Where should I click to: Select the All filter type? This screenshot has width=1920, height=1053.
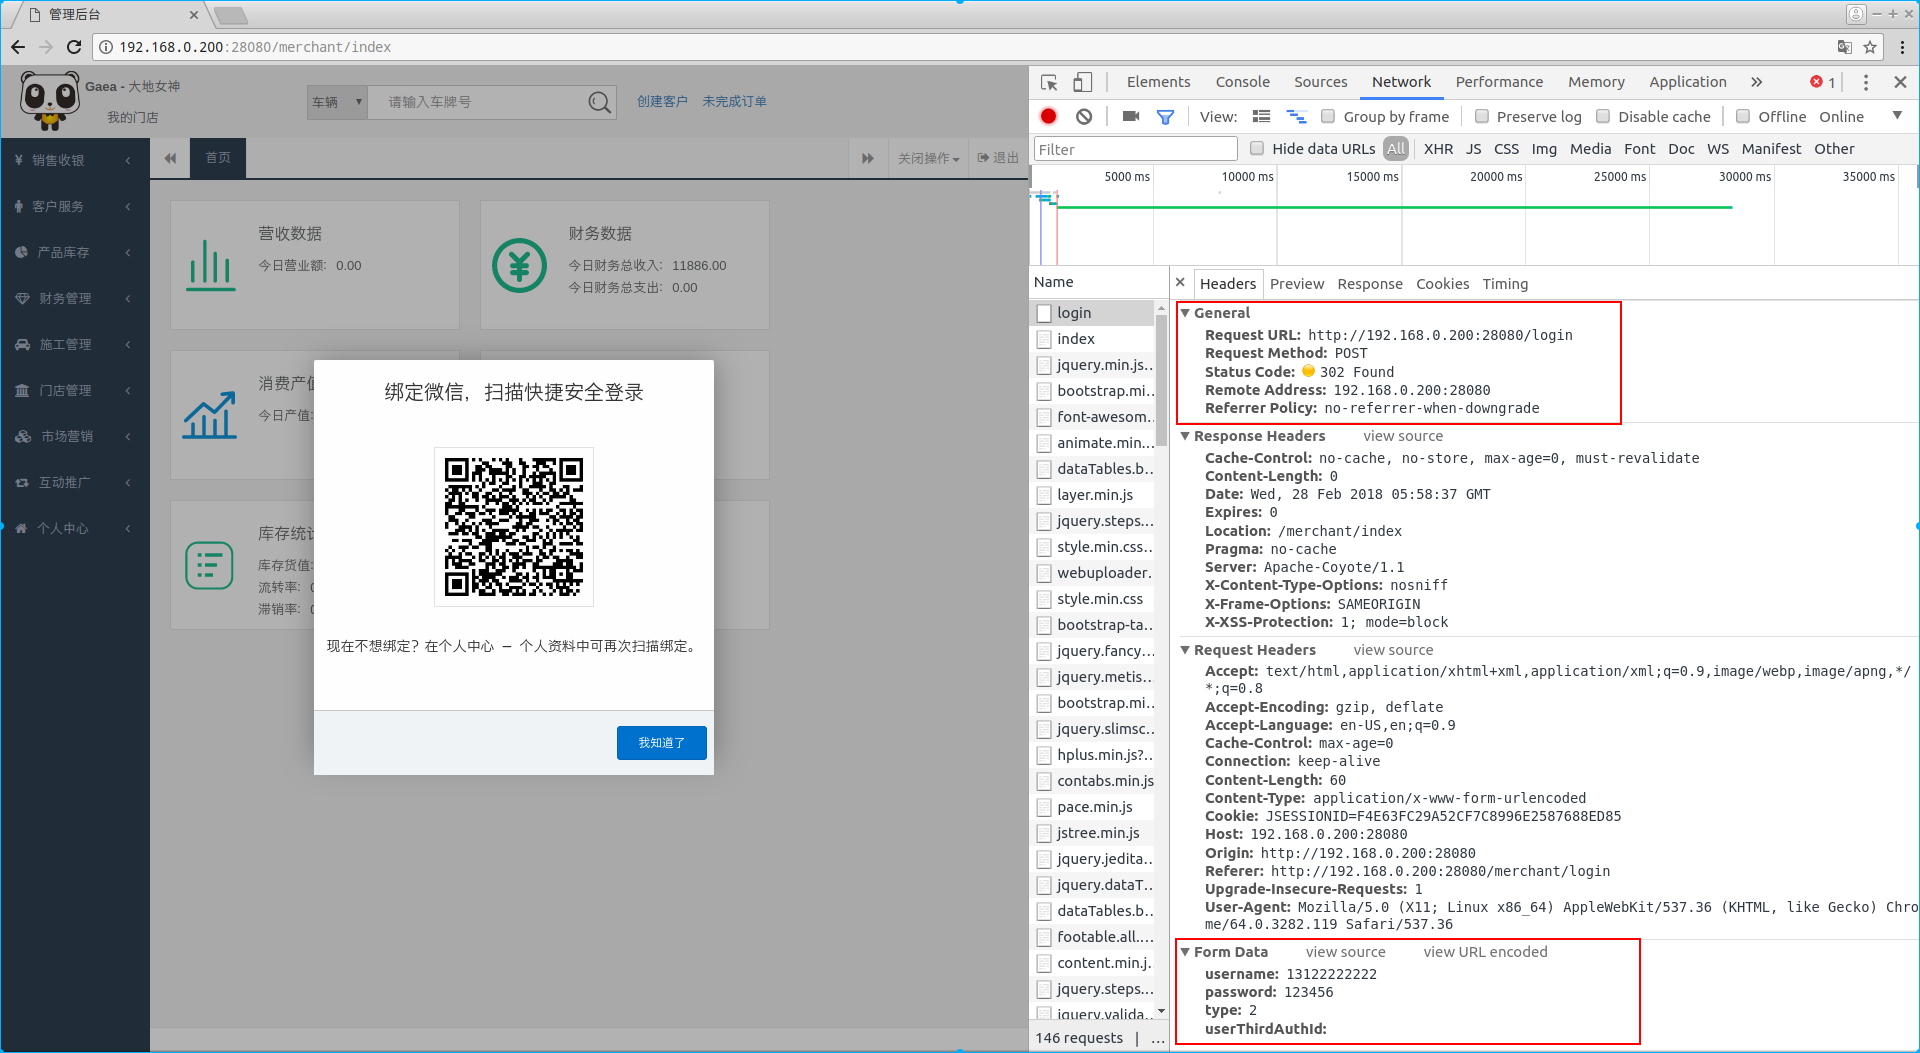click(x=1396, y=149)
